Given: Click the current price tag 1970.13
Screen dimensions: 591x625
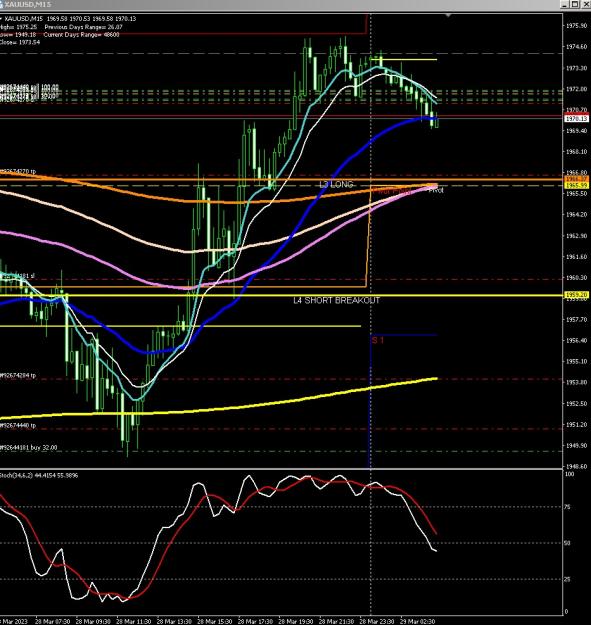Looking at the screenshot, I should pos(576,118).
